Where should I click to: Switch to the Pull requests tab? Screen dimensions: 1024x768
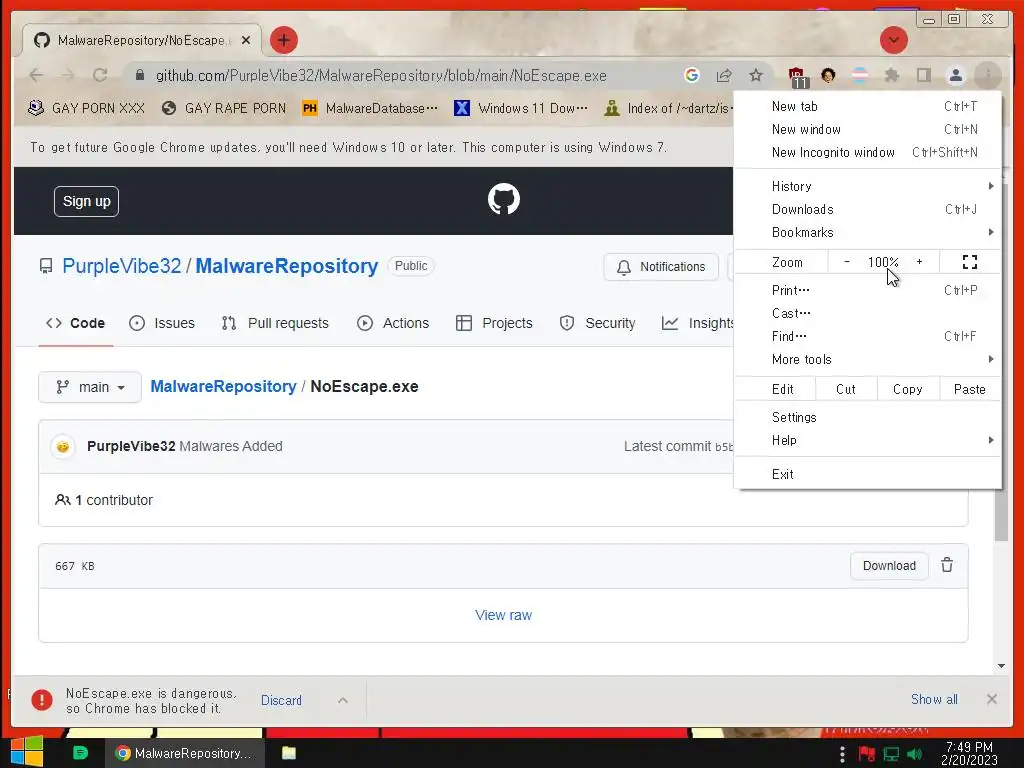pyautogui.click(x=275, y=323)
